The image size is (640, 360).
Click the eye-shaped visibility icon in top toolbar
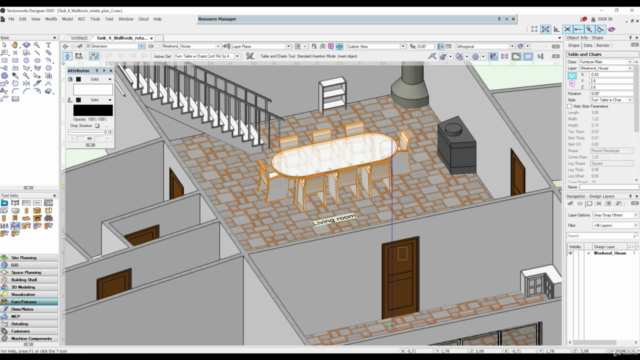pyautogui.click(x=611, y=29)
